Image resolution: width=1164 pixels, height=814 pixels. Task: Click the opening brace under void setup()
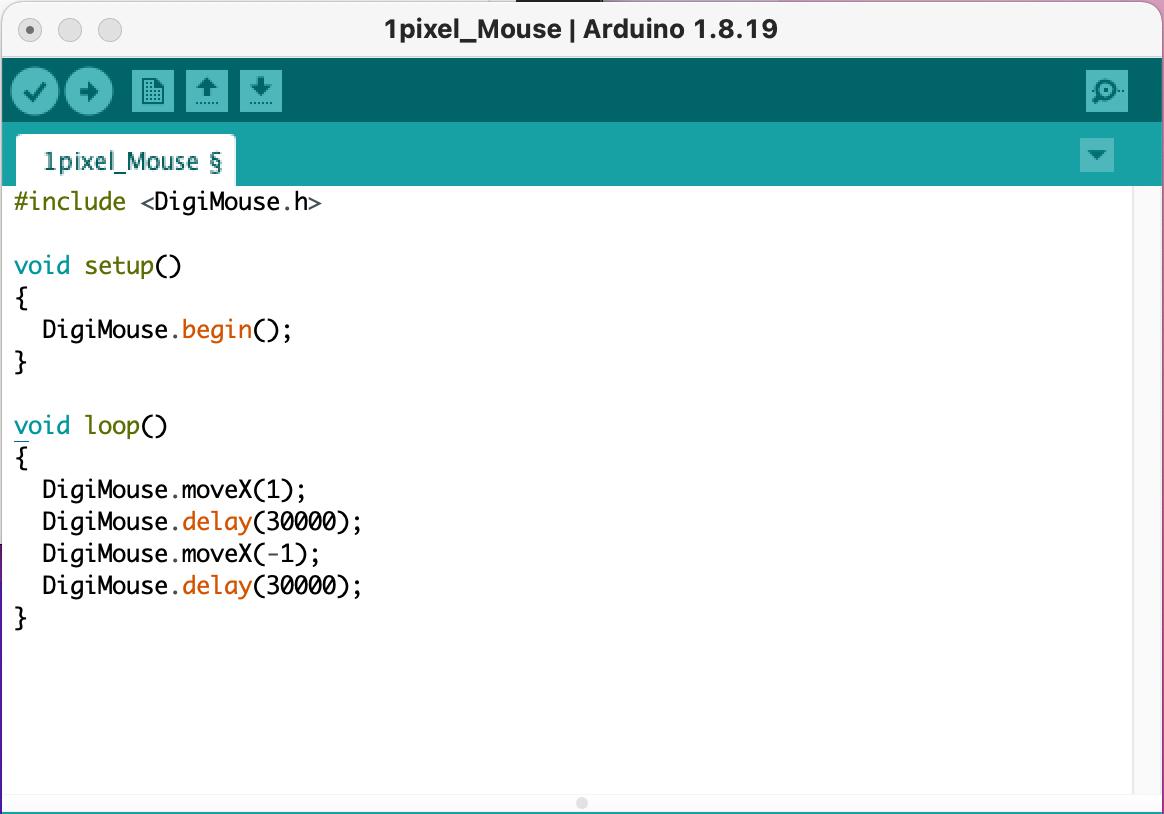click(x=21, y=298)
